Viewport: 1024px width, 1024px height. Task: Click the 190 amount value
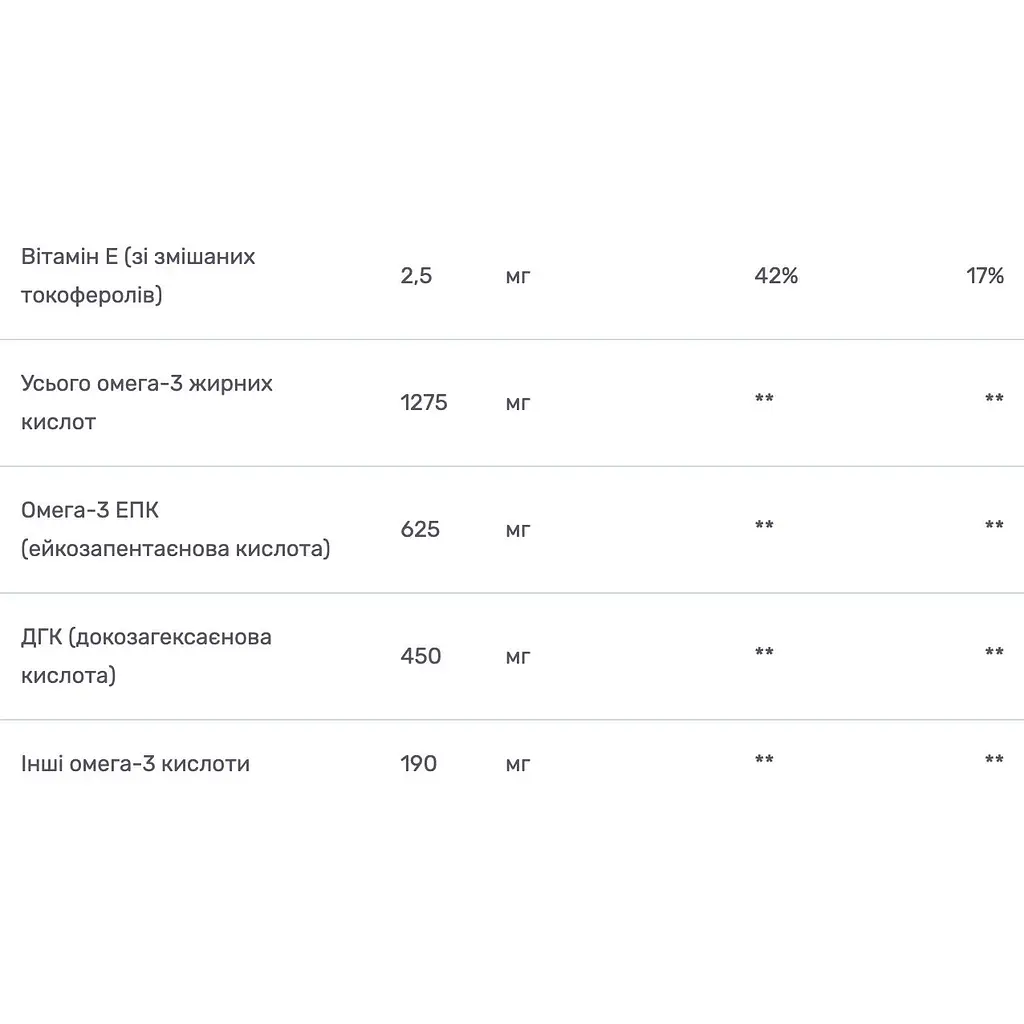tap(419, 763)
